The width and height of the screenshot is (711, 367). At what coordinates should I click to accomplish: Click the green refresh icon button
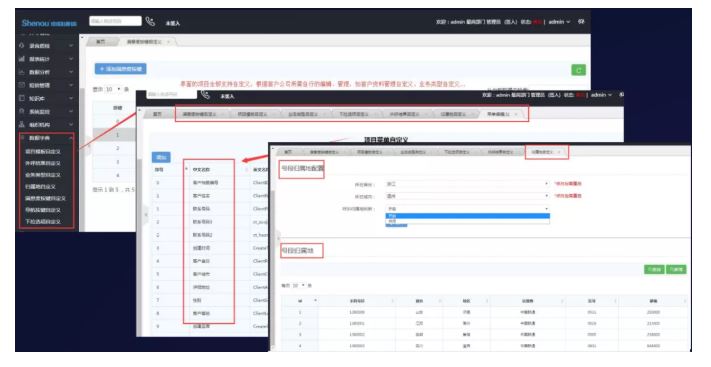coord(578,70)
